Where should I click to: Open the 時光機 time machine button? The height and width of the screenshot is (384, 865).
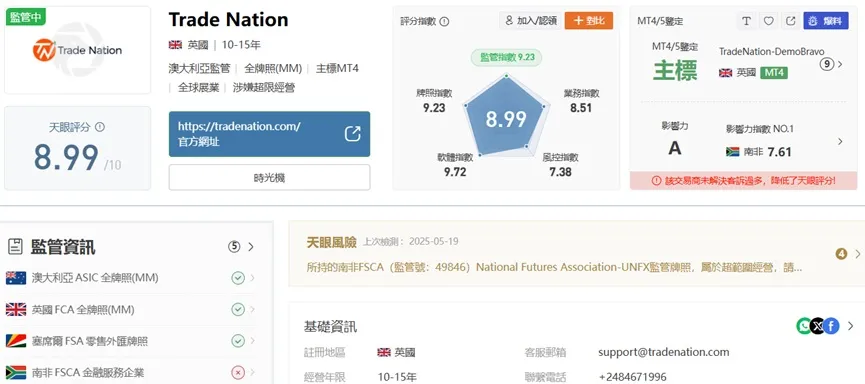269,178
